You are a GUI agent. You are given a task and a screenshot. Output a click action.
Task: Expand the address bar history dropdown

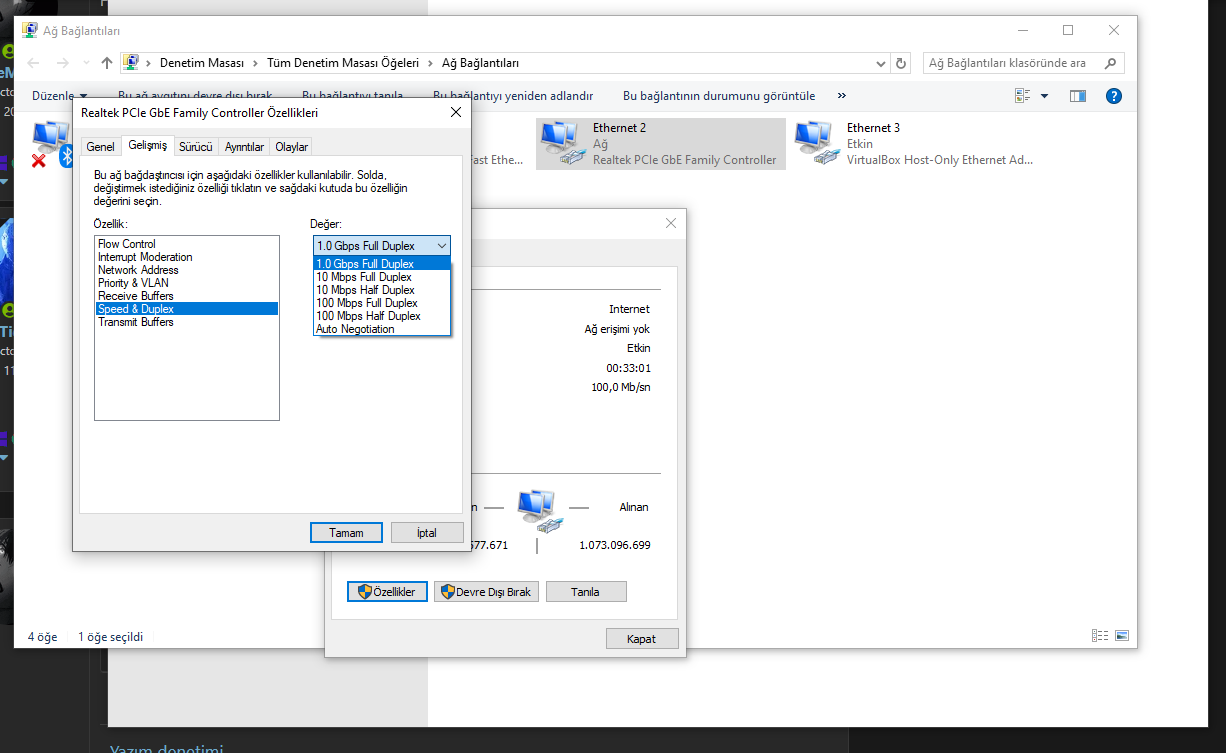point(880,63)
